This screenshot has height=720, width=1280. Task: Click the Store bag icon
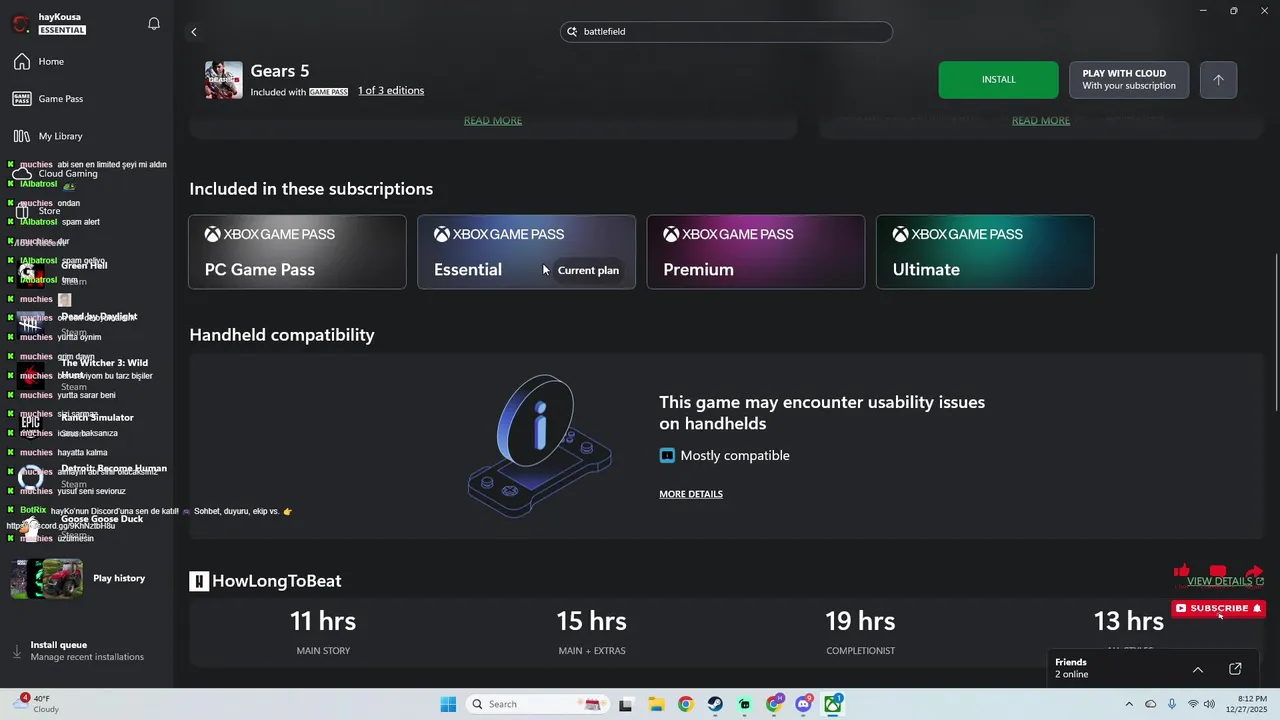[x=22, y=211]
